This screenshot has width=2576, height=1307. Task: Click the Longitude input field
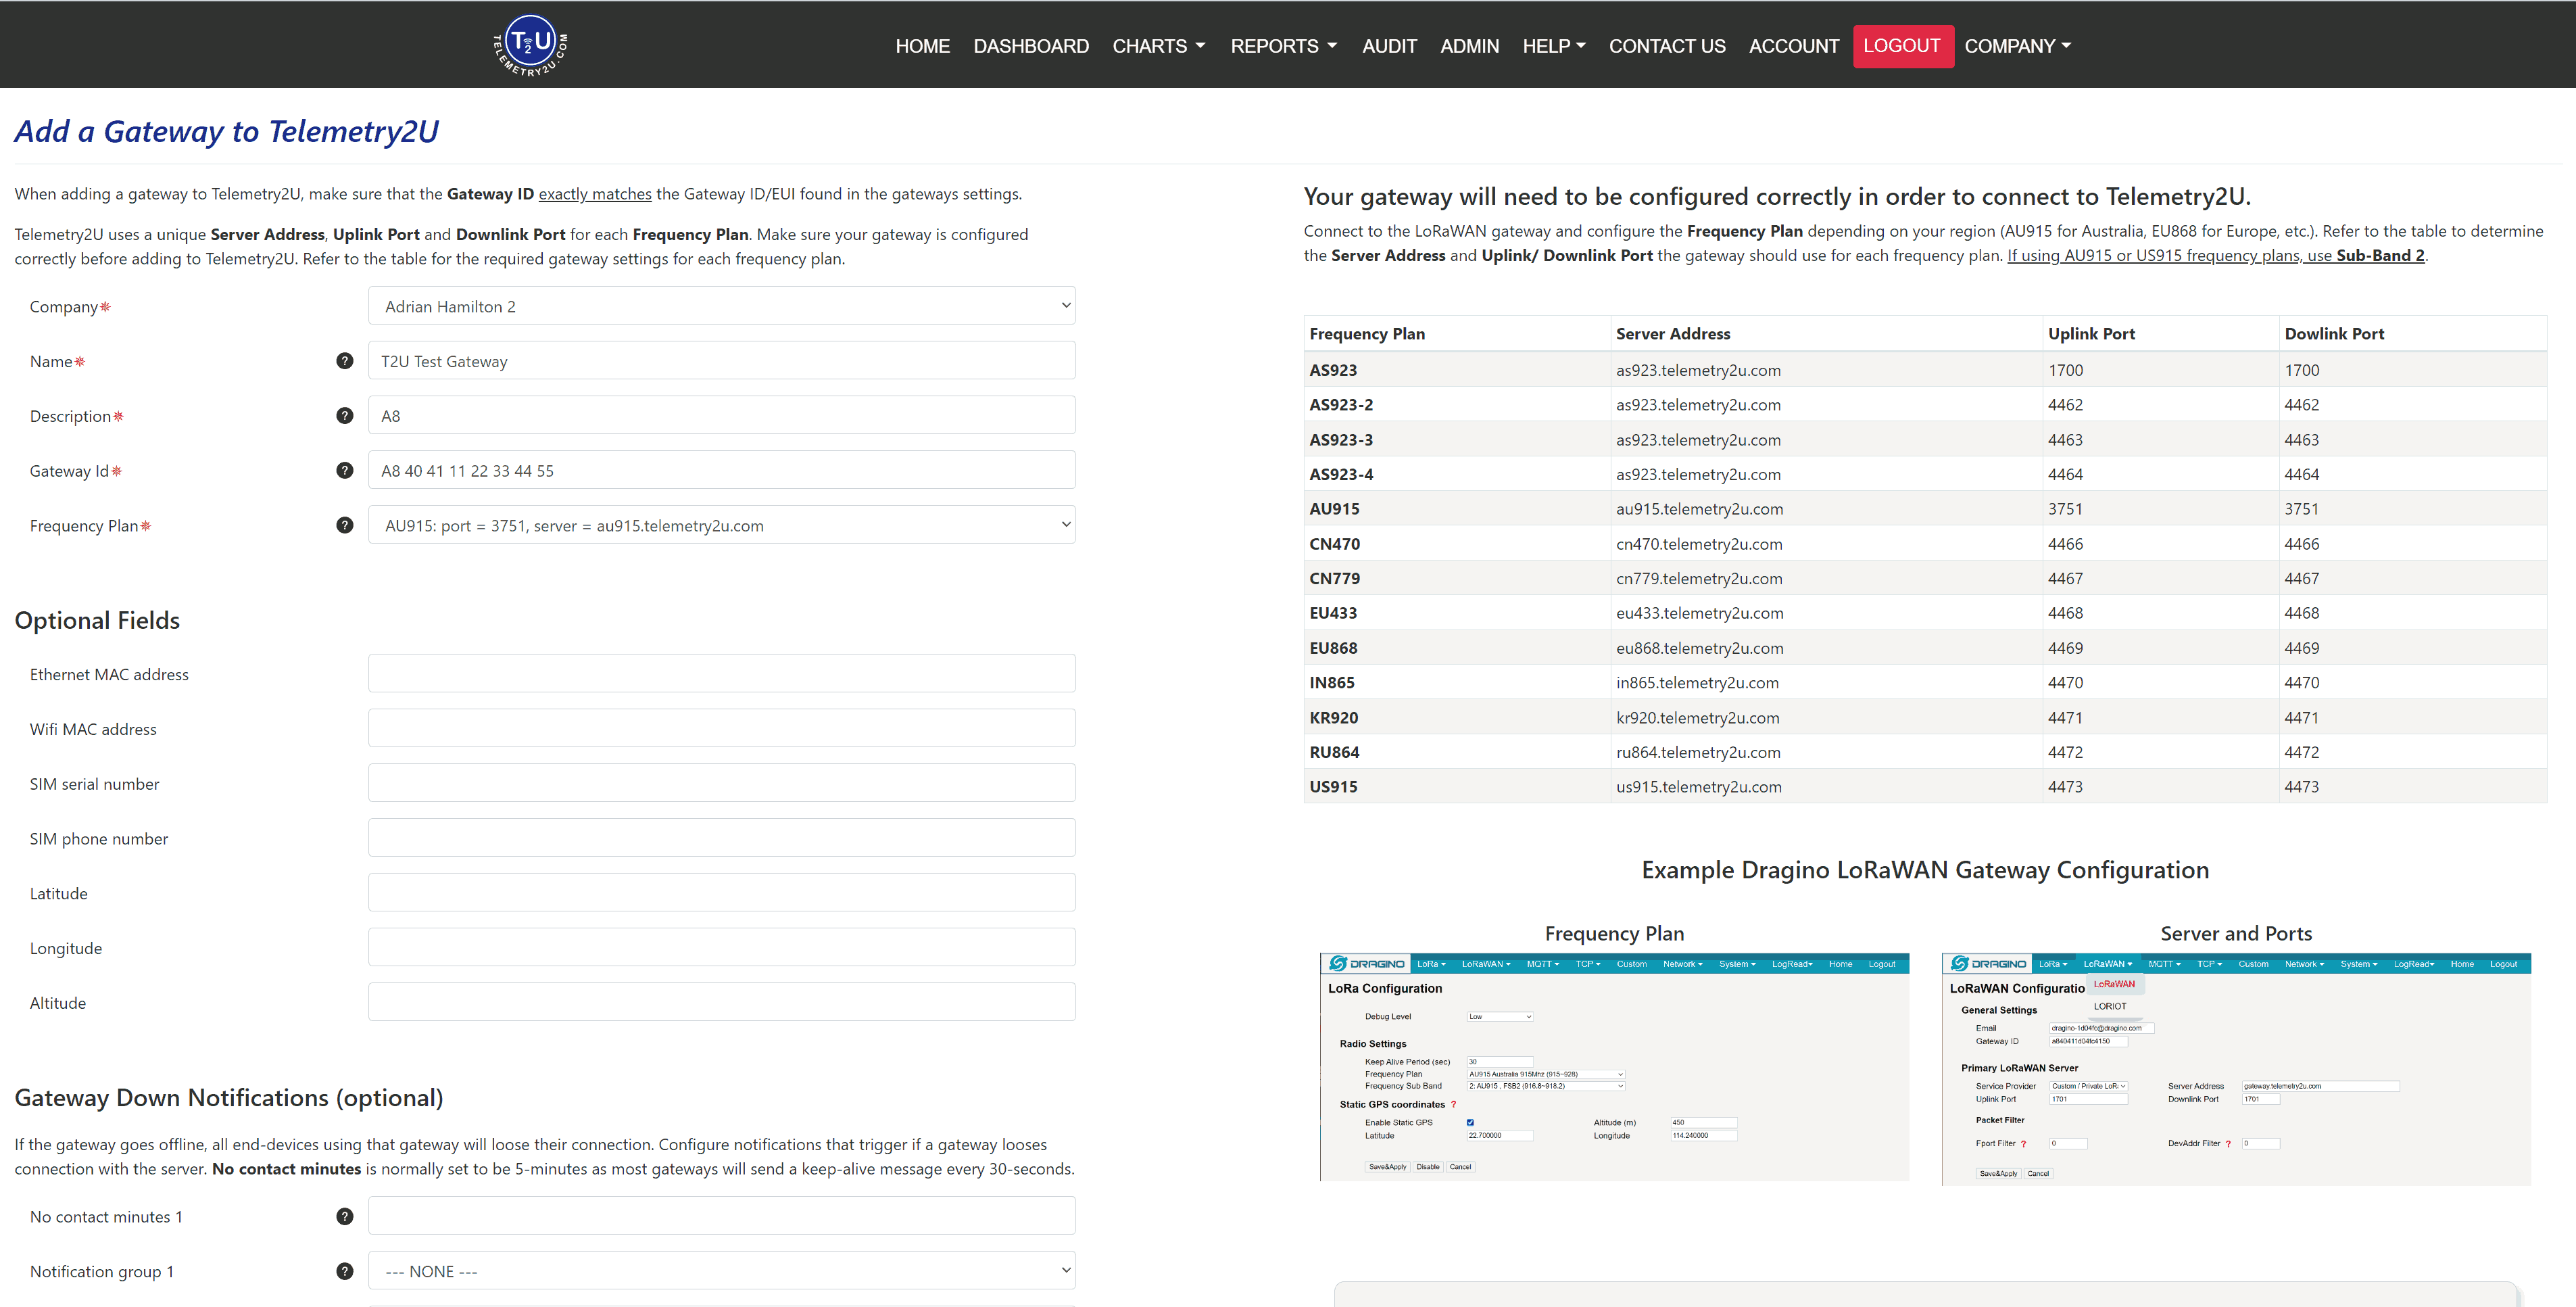click(721, 947)
